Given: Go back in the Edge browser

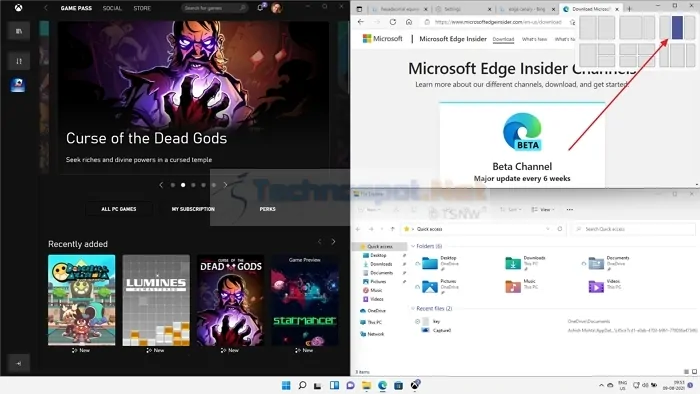Looking at the screenshot, I should click(361, 22).
